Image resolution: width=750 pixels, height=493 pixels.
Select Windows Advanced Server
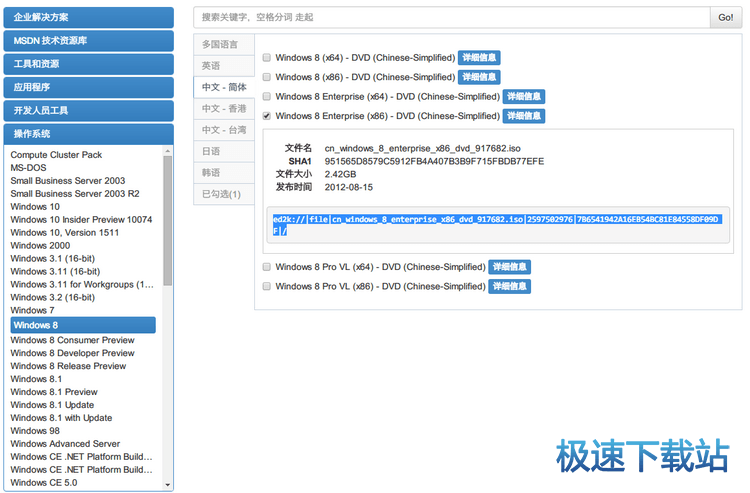(x=66, y=444)
